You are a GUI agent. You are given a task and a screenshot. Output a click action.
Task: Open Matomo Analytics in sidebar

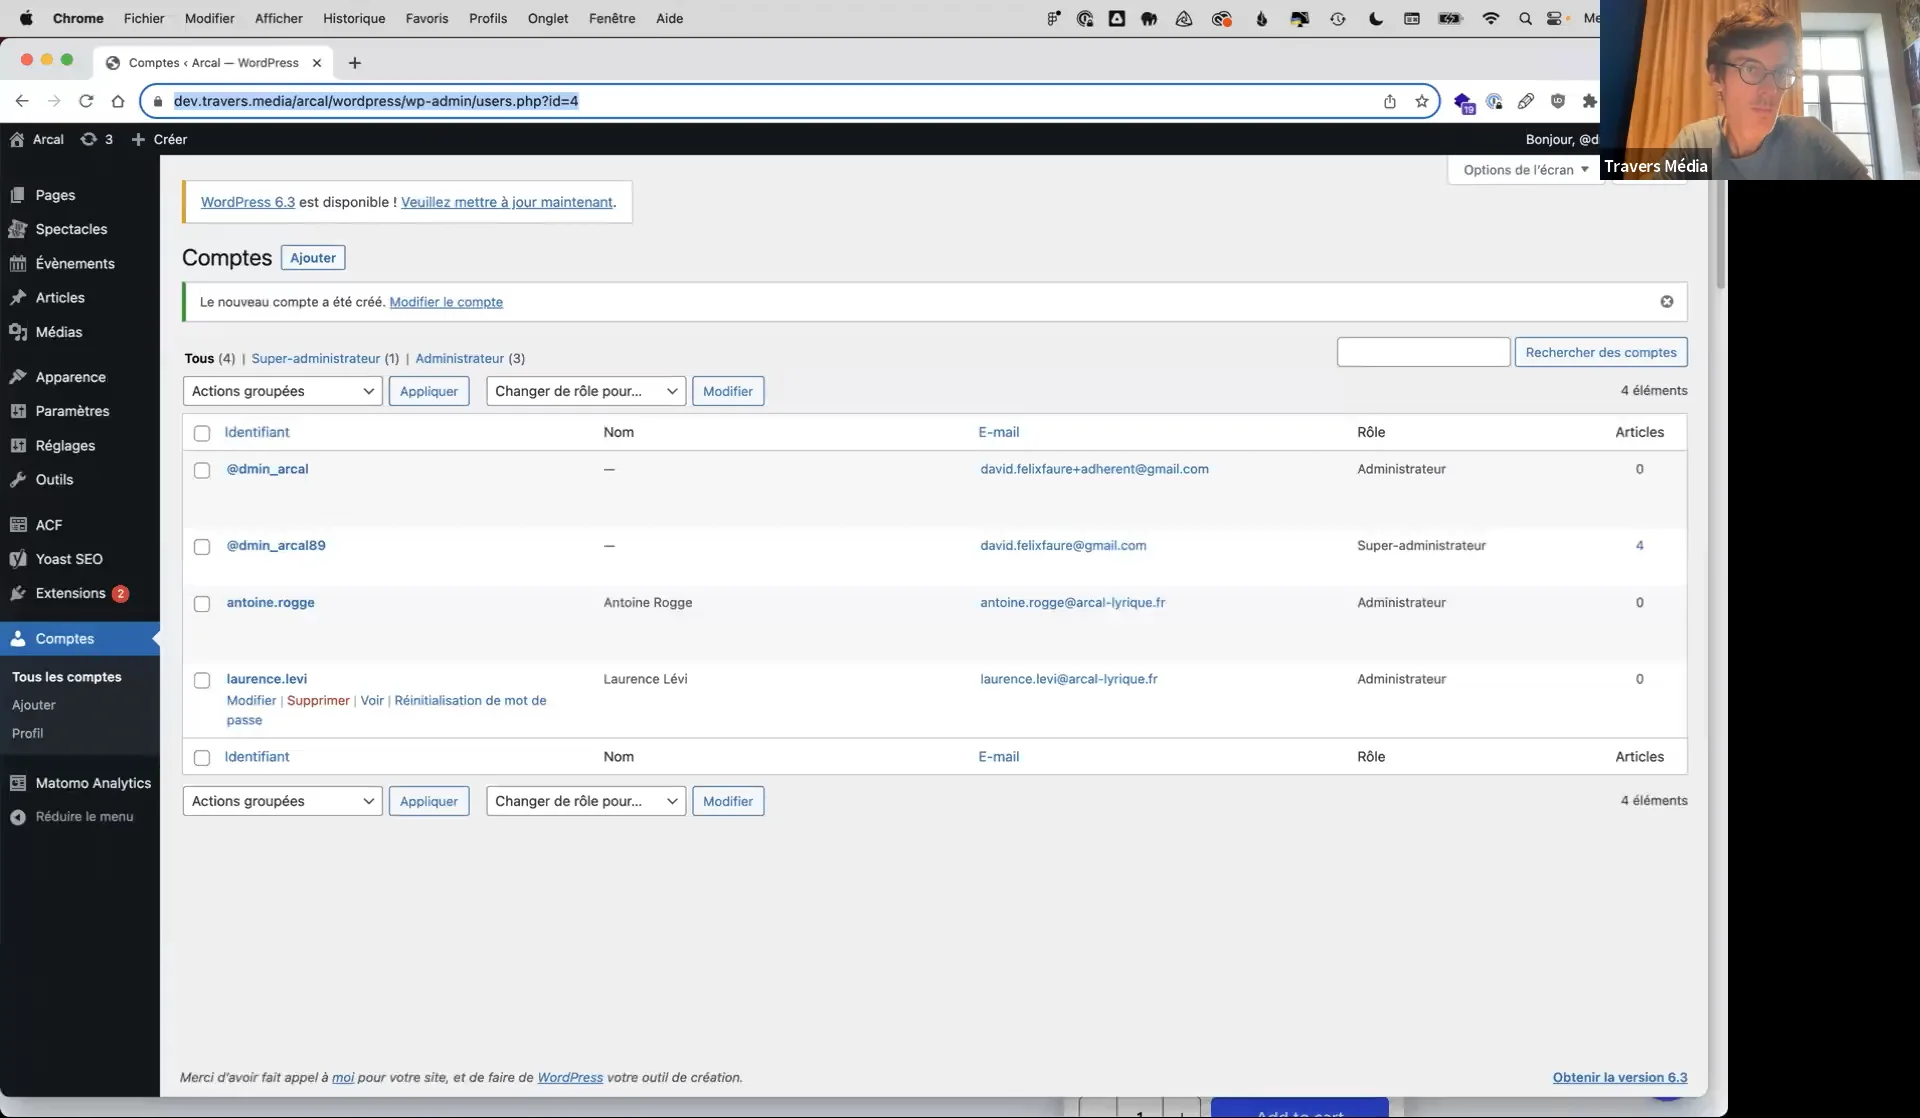coord(92,782)
